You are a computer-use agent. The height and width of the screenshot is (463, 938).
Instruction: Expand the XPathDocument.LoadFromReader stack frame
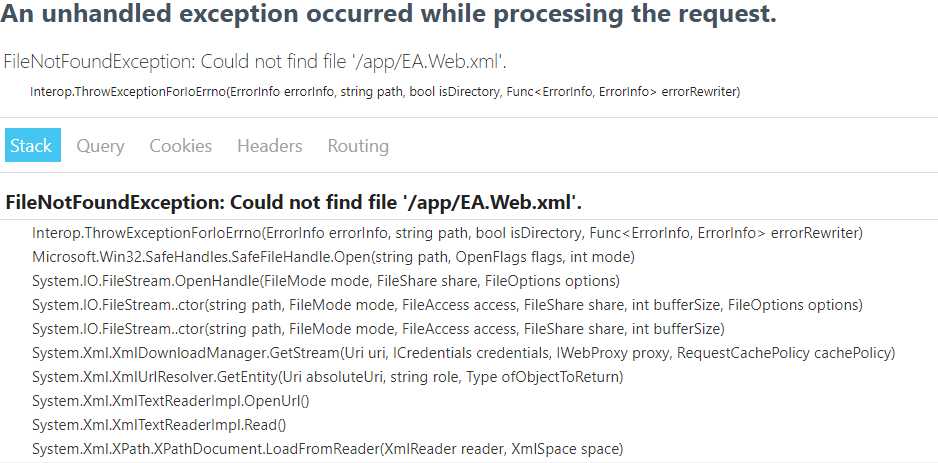(x=328, y=449)
